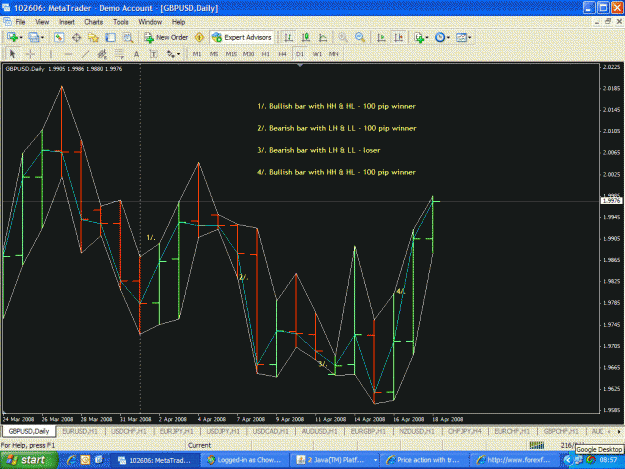Click the Templates icon
Viewport: 625px width, 469px height.
pos(461,37)
